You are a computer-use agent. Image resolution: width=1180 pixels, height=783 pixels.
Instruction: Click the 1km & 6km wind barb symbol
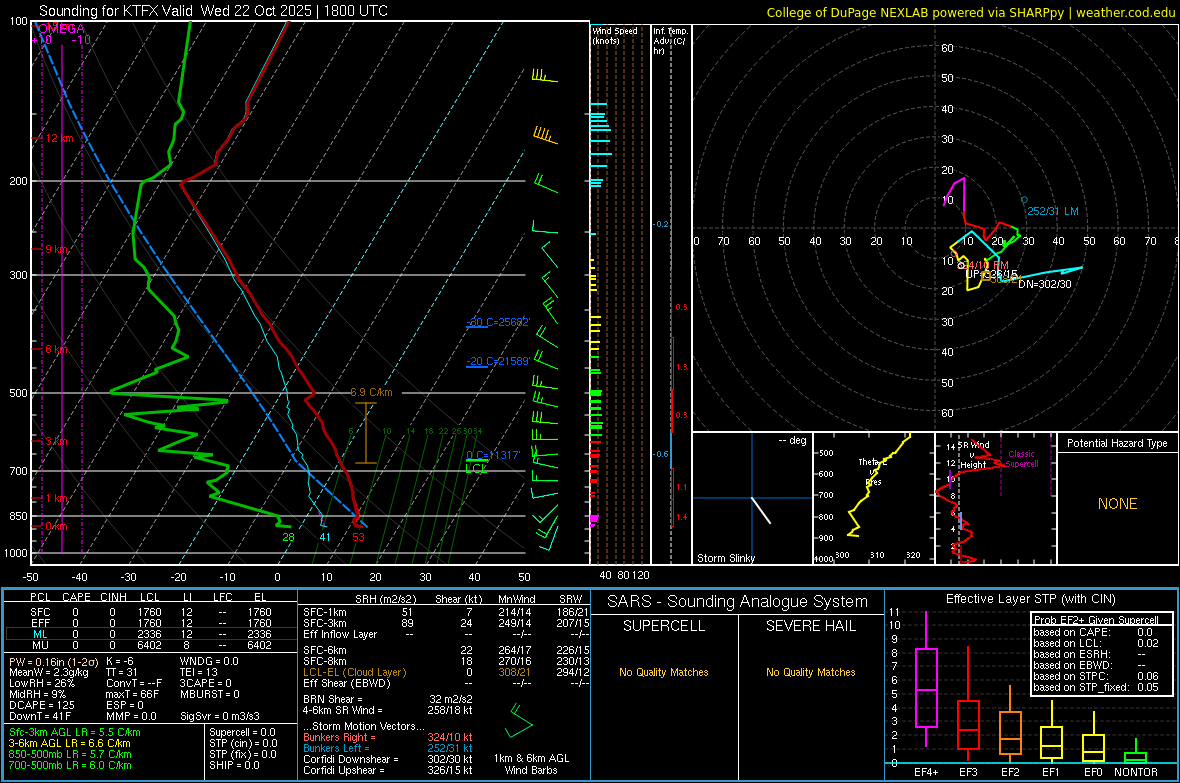(x=519, y=721)
